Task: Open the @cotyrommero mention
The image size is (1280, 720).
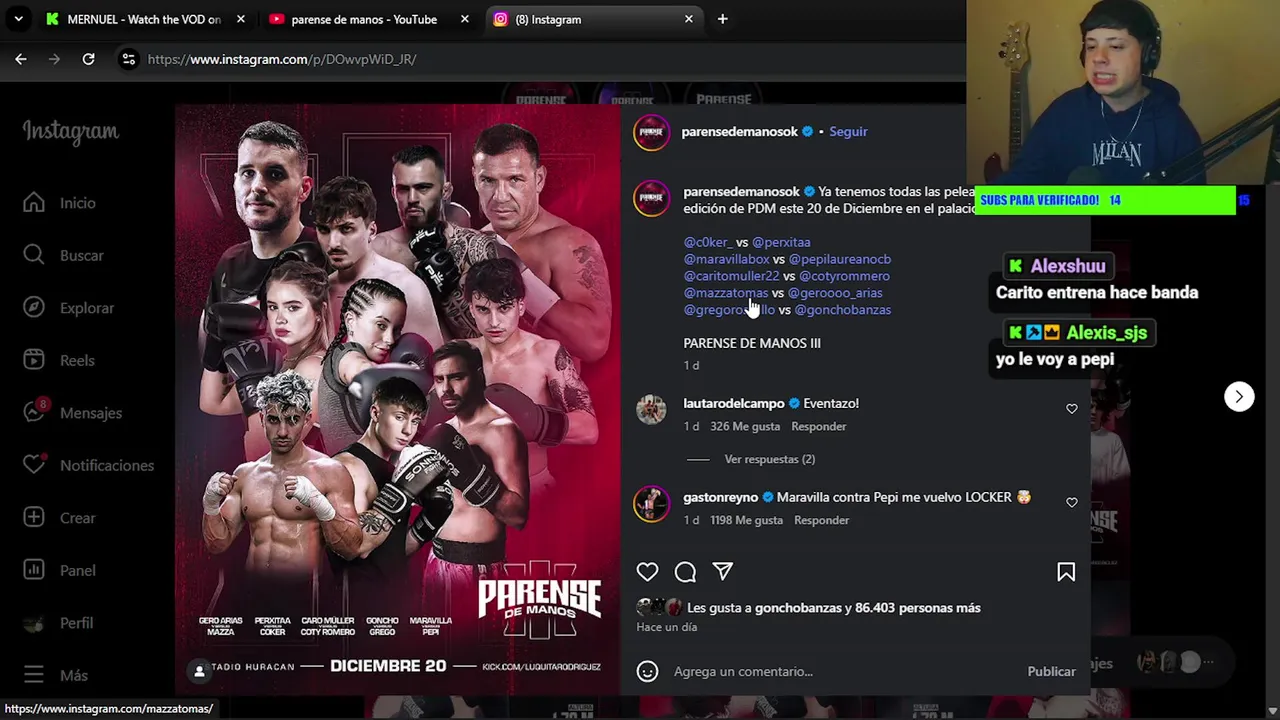Action: coord(844,276)
